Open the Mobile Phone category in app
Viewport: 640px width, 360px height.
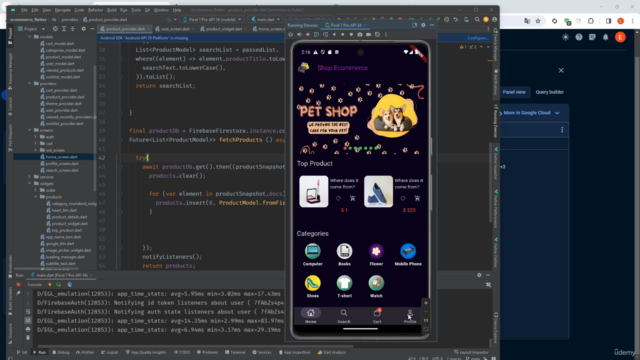tap(408, 254)
